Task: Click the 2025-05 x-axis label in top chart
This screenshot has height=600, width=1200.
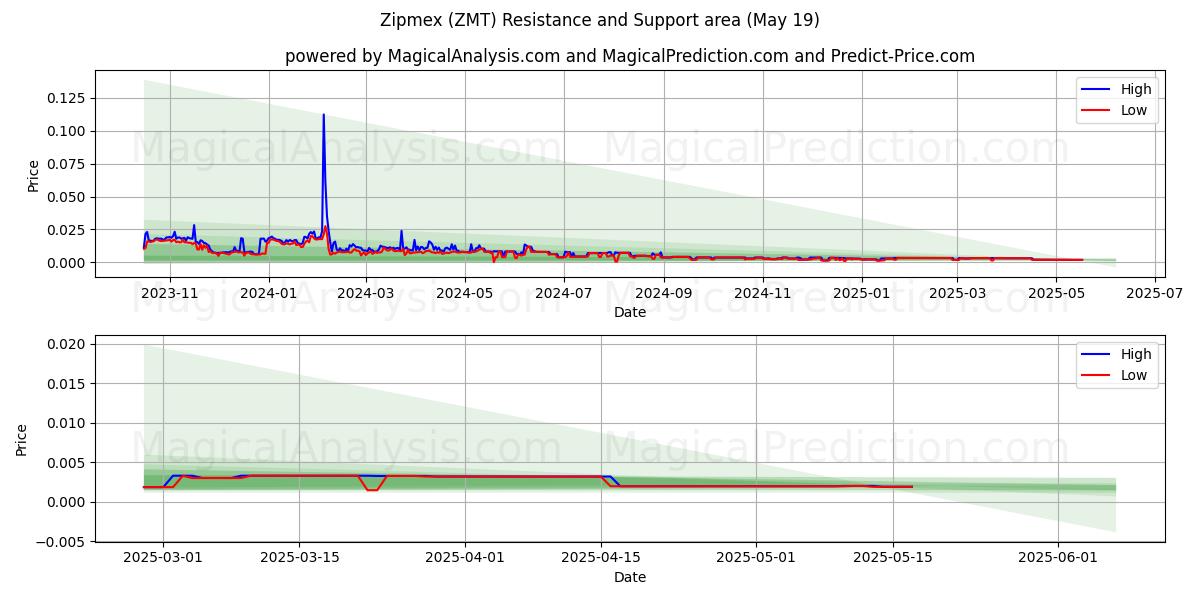Action: tap(1055, 293)
